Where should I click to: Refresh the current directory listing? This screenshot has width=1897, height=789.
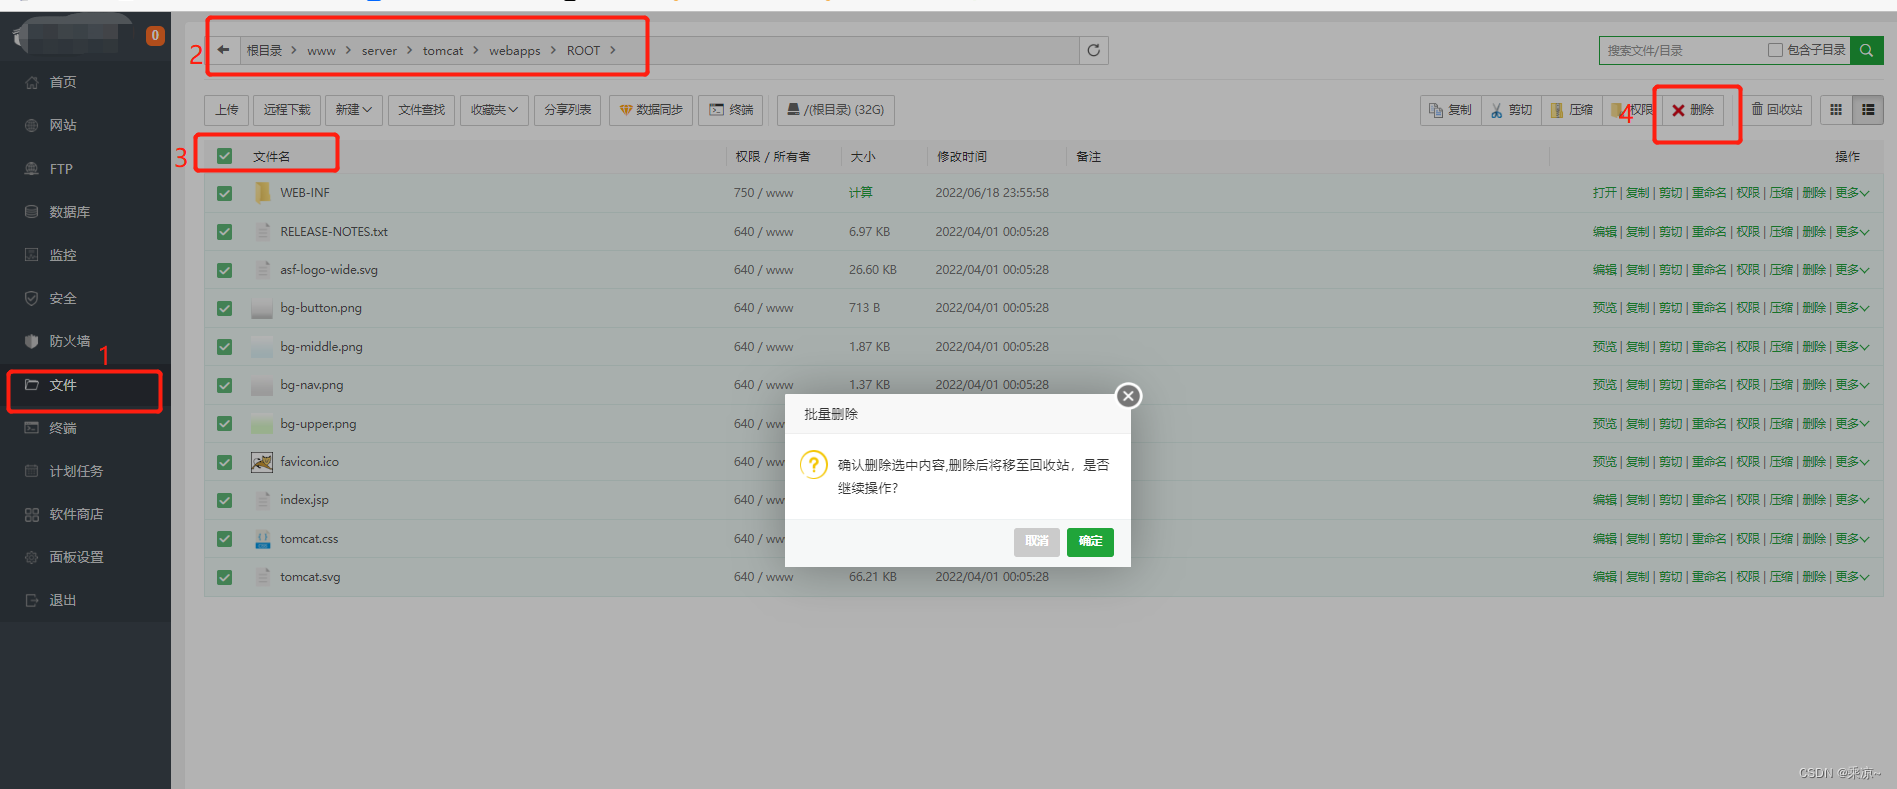(x=1094, y=50)
